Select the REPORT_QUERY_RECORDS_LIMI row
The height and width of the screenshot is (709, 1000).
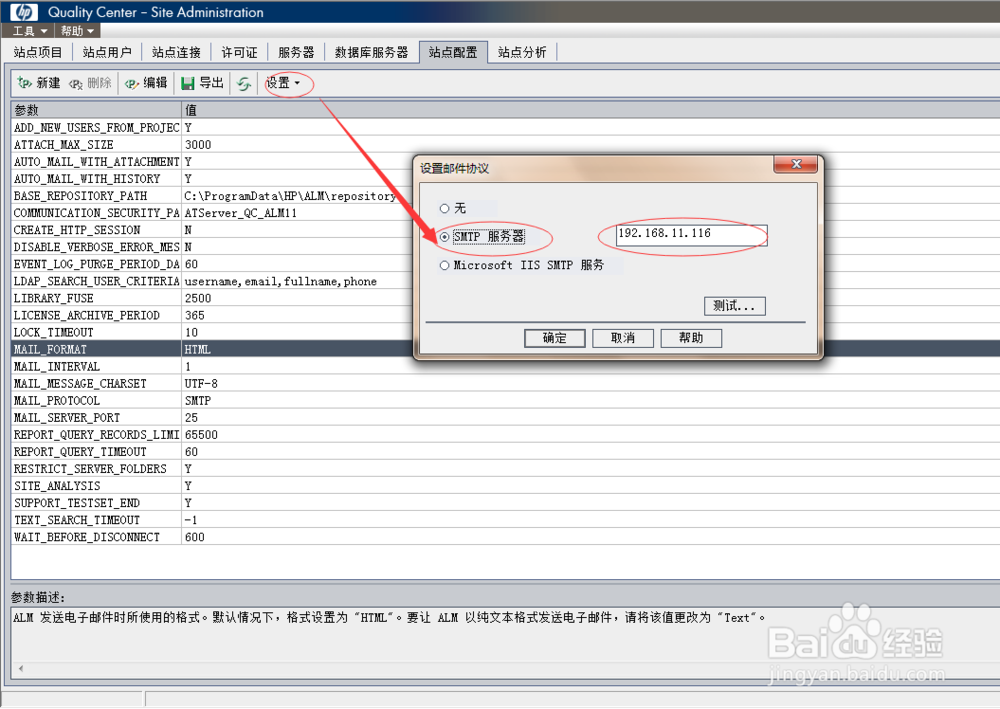tap(505, 435)
